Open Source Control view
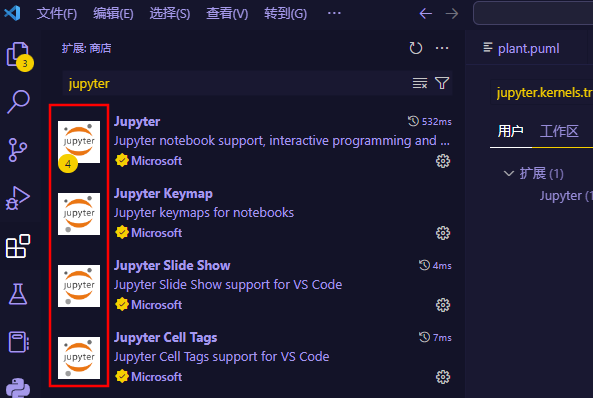This screenshot has width=593, height=398. click(x=18, y=150)
